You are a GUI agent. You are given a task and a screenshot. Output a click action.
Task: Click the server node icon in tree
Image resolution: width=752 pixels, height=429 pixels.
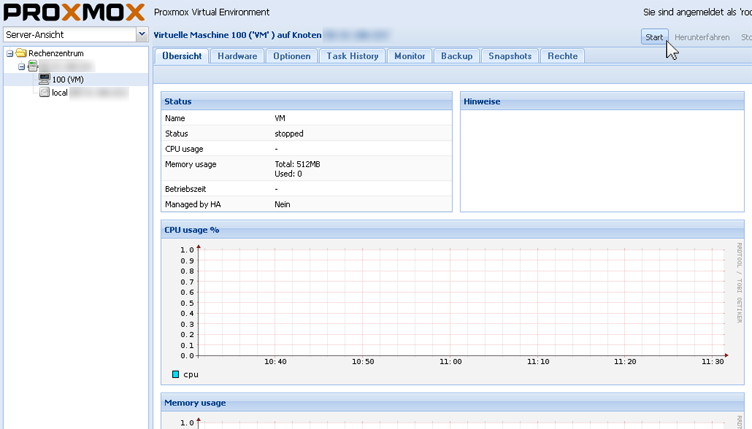tap(33, 66)
